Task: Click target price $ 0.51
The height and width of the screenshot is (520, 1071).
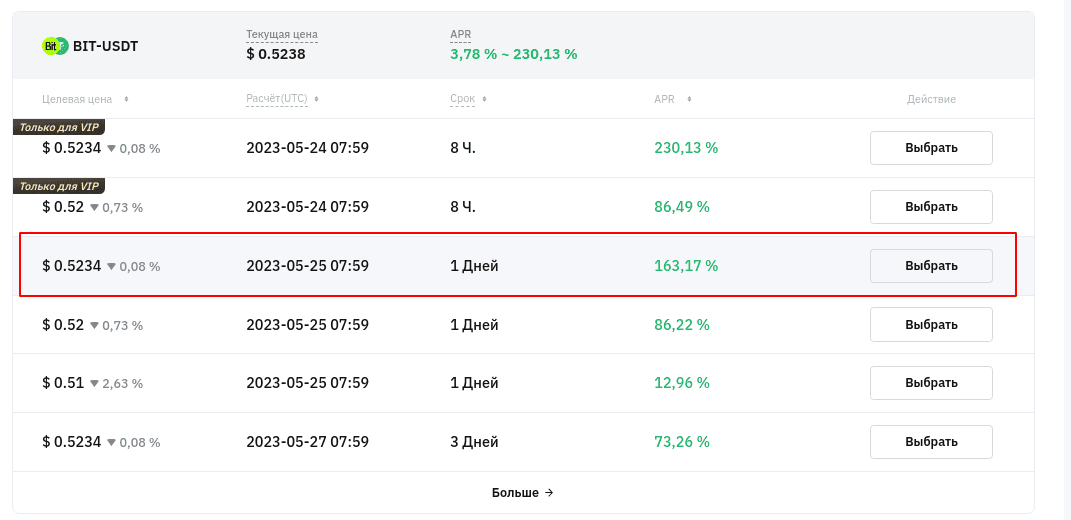Action: click(63, 383)
